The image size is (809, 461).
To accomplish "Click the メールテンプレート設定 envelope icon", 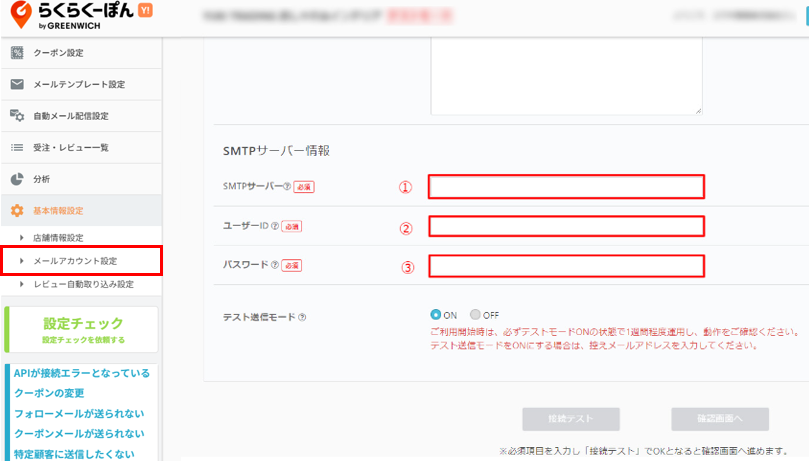I will pos(16,85).
